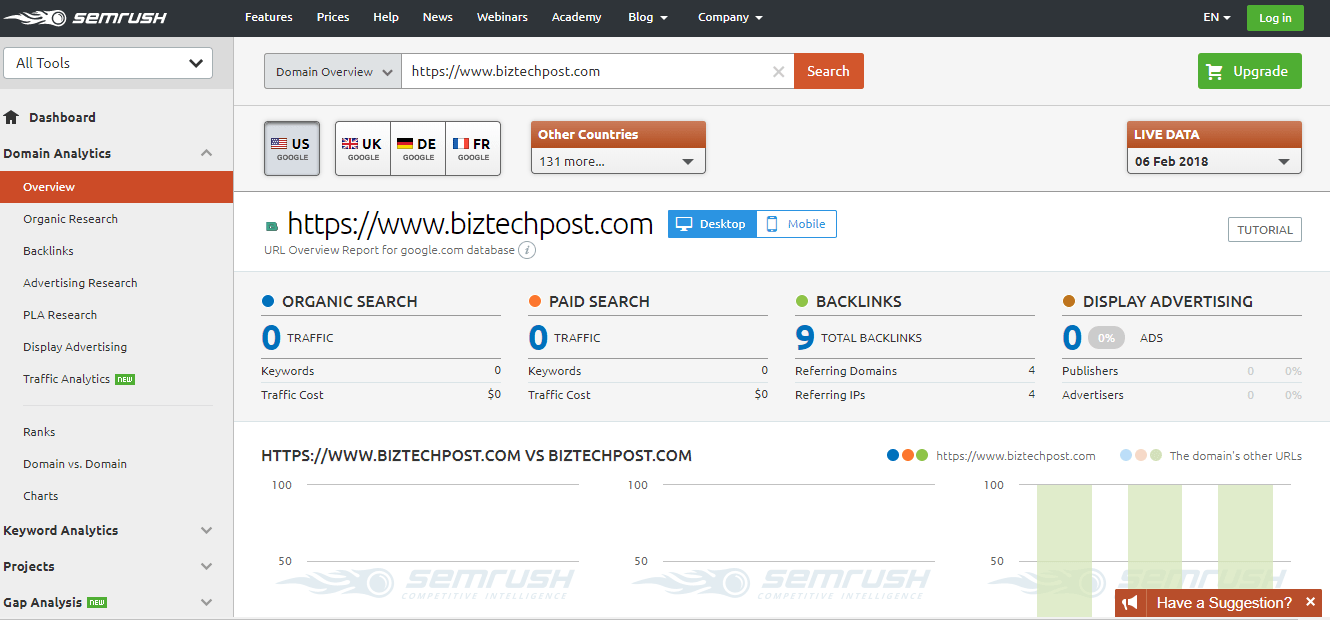Switch to Desktop view
The width and height of the screenshot is (1330, 620).
click(713, 224)
